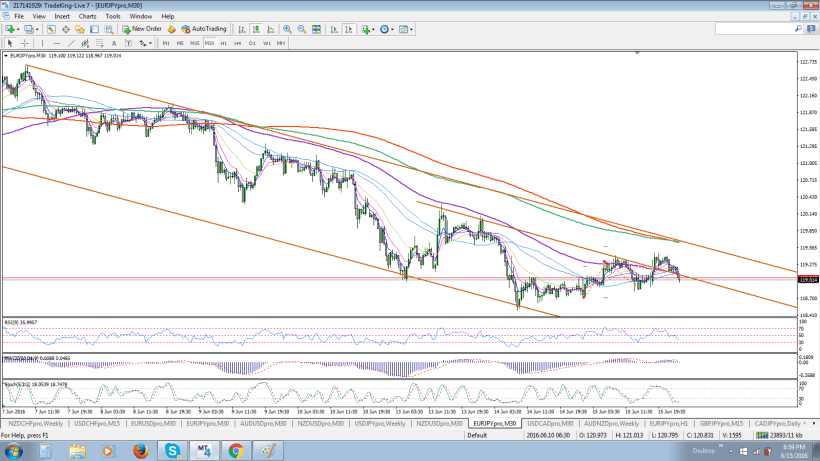Zoom out on the chart
The width and height of the screenshot is (820, 461).
pos(302,29)
